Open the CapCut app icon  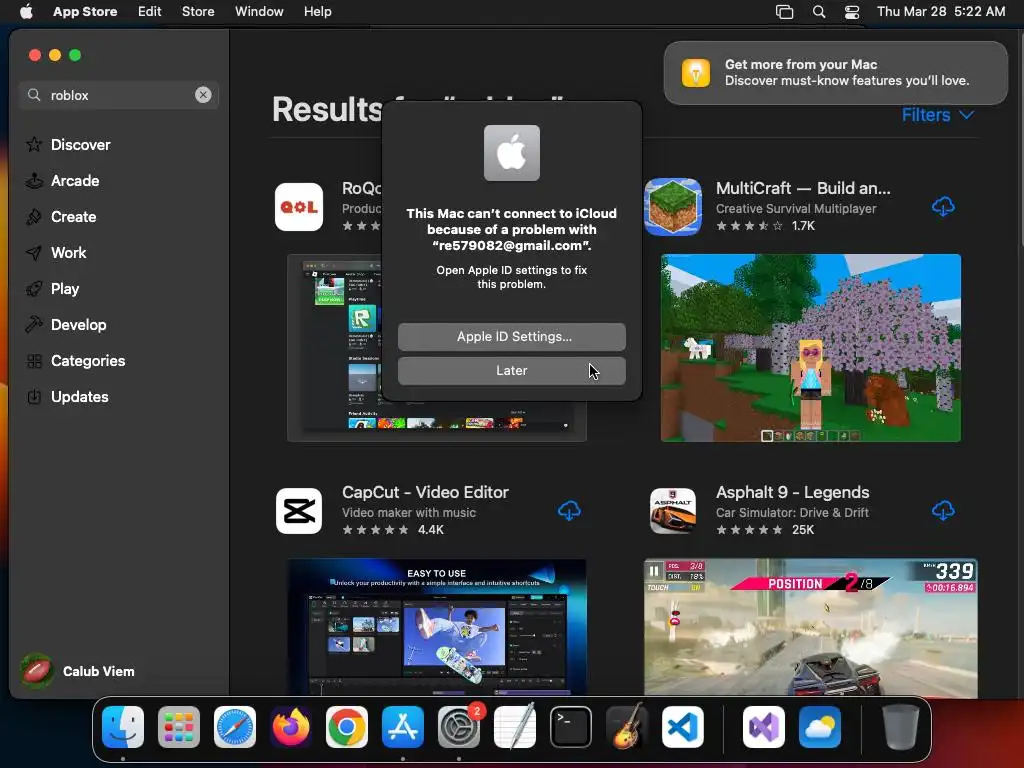299,511
